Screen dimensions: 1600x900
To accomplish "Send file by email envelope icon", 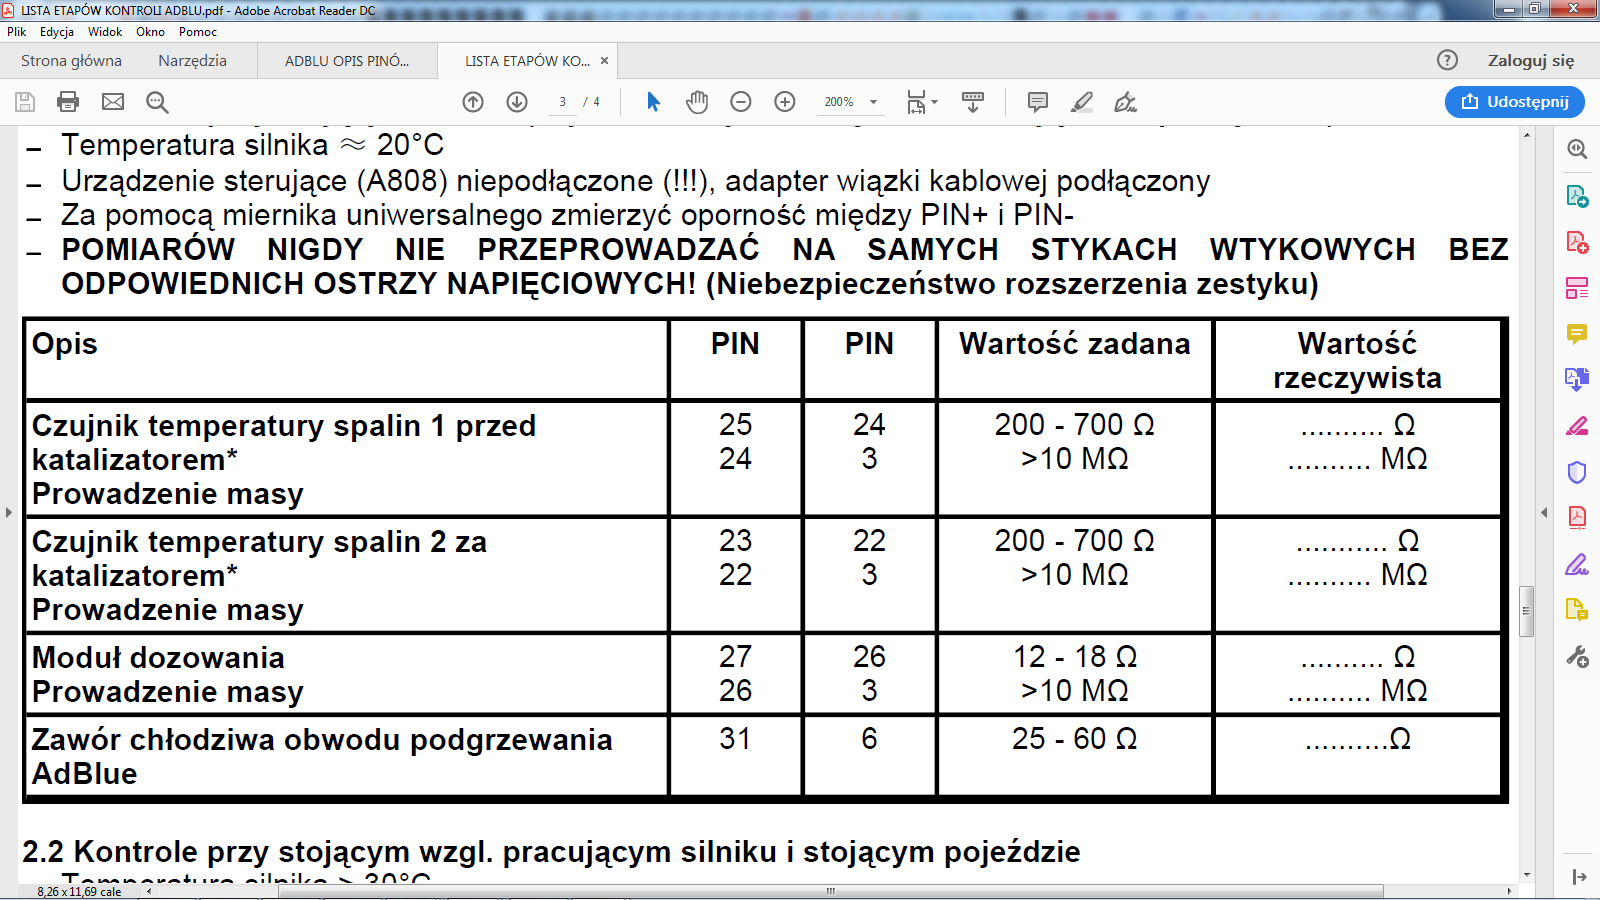I will 113,102.
